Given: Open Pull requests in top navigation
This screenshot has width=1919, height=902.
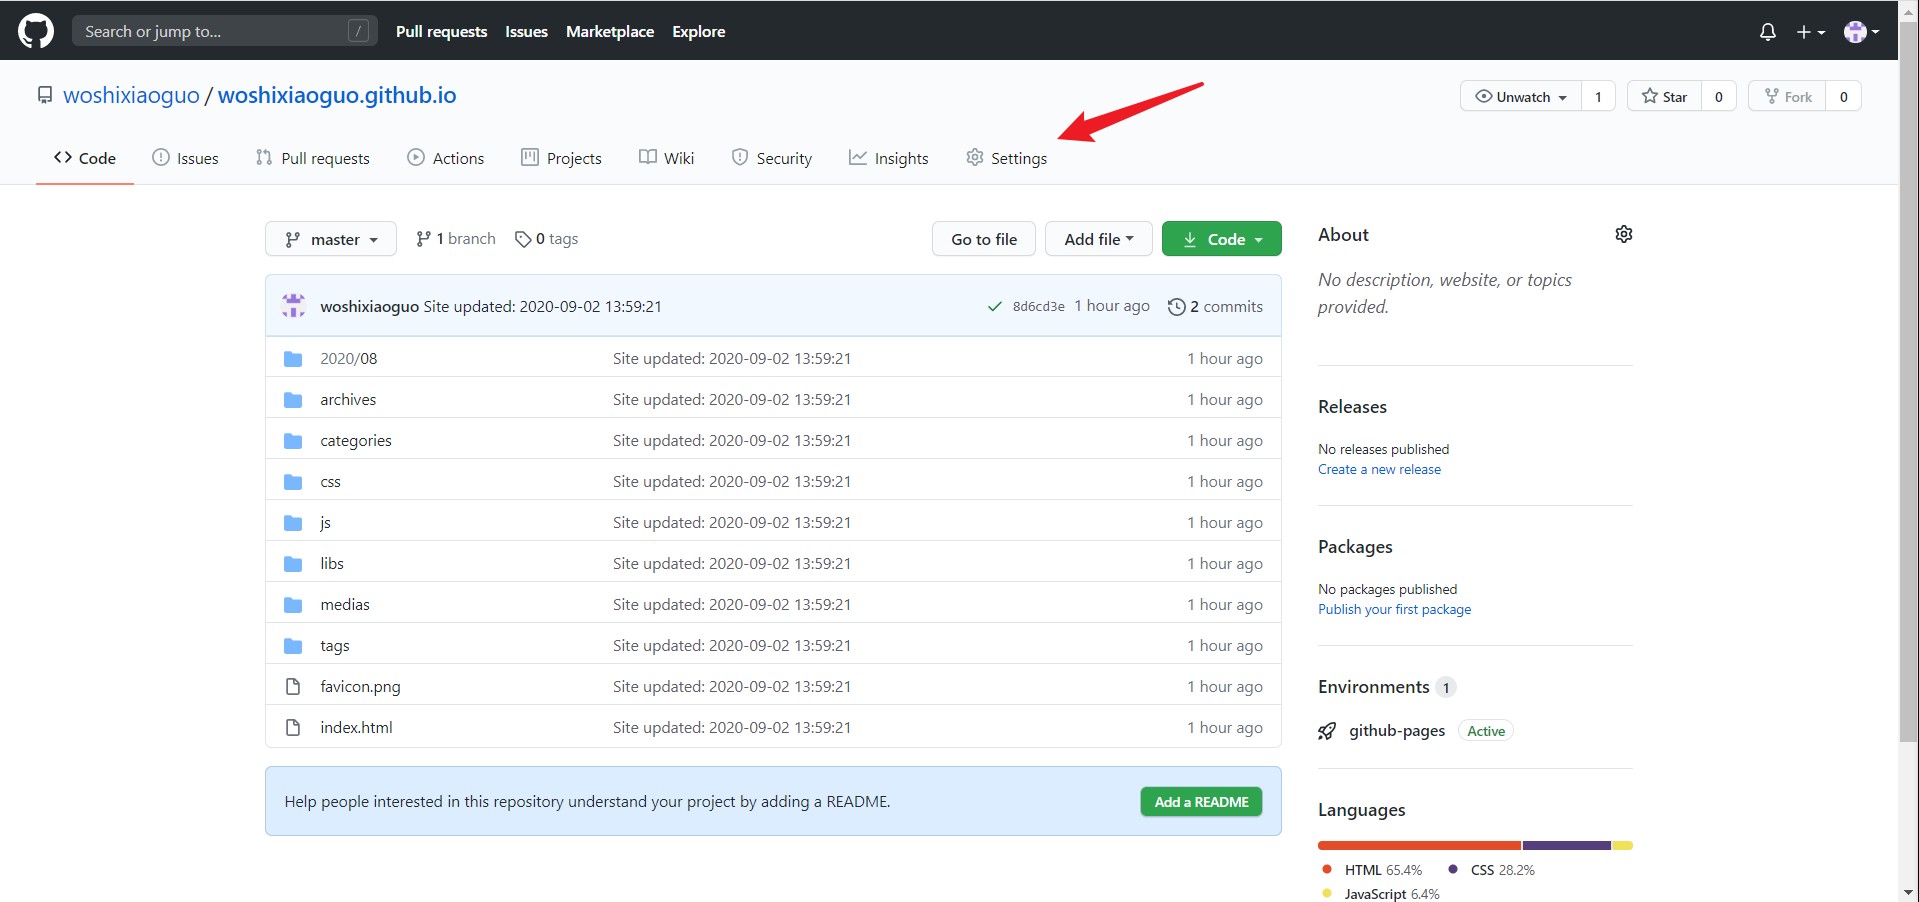Looking at the screenshot, I should 441,32.
